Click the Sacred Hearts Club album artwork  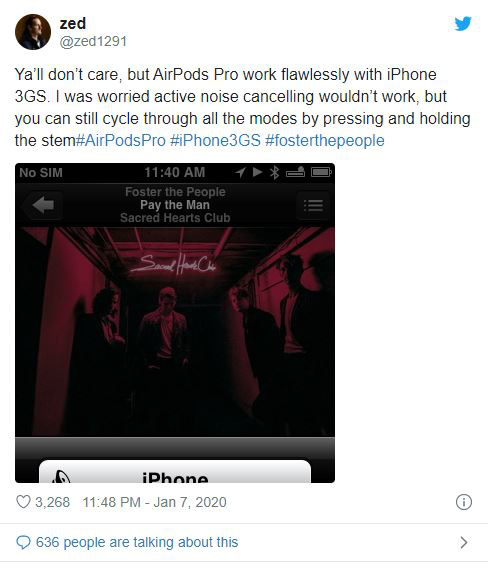point(175,332)
